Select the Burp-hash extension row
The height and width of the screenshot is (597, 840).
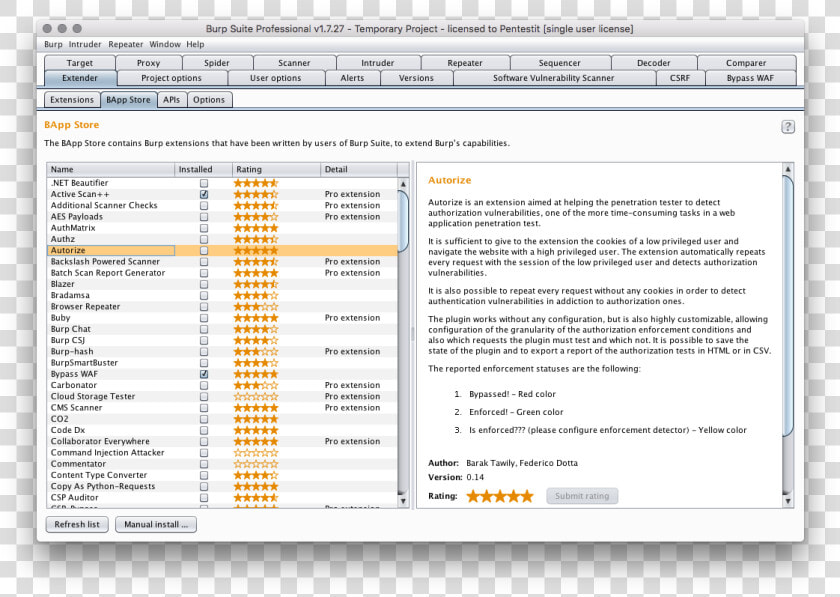[222, 352]
